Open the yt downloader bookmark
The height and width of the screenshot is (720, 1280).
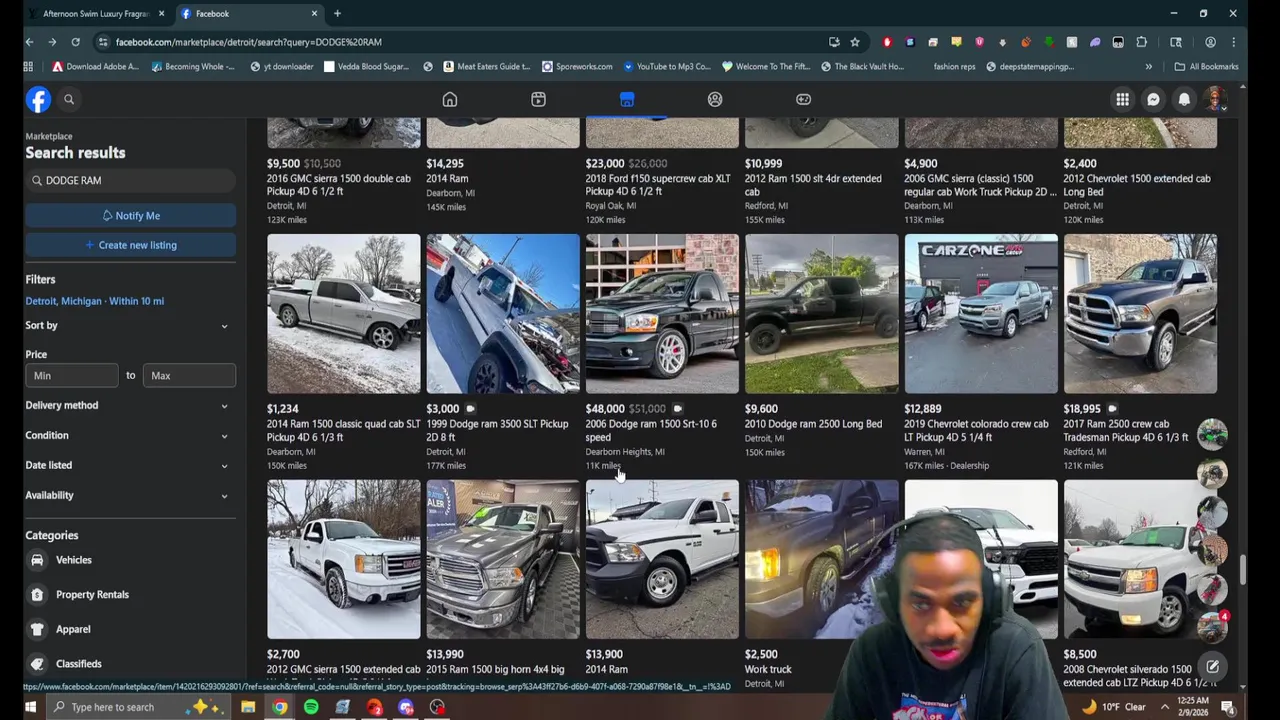pyautogui.click(x=282, y=66)
